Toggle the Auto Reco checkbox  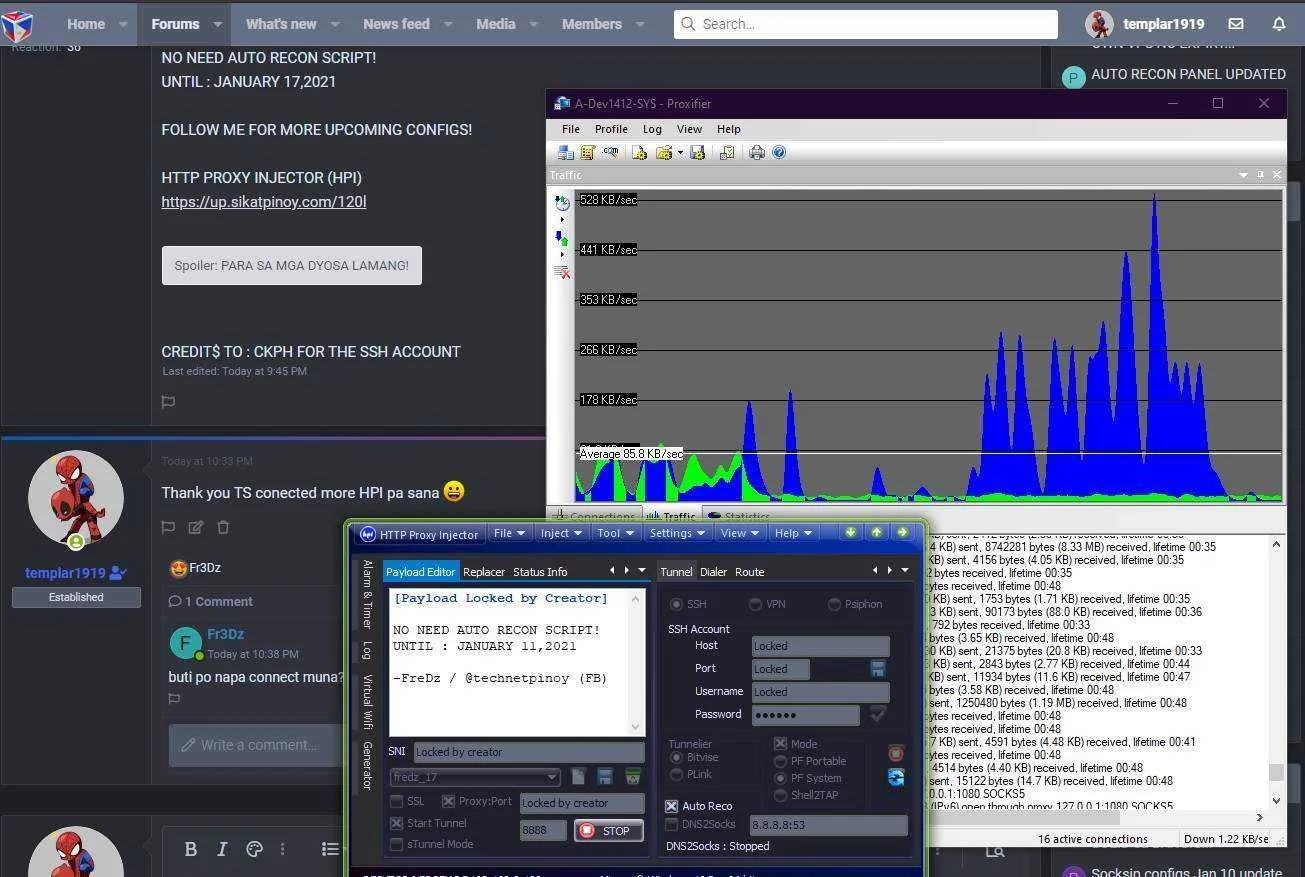pos(671,806)
